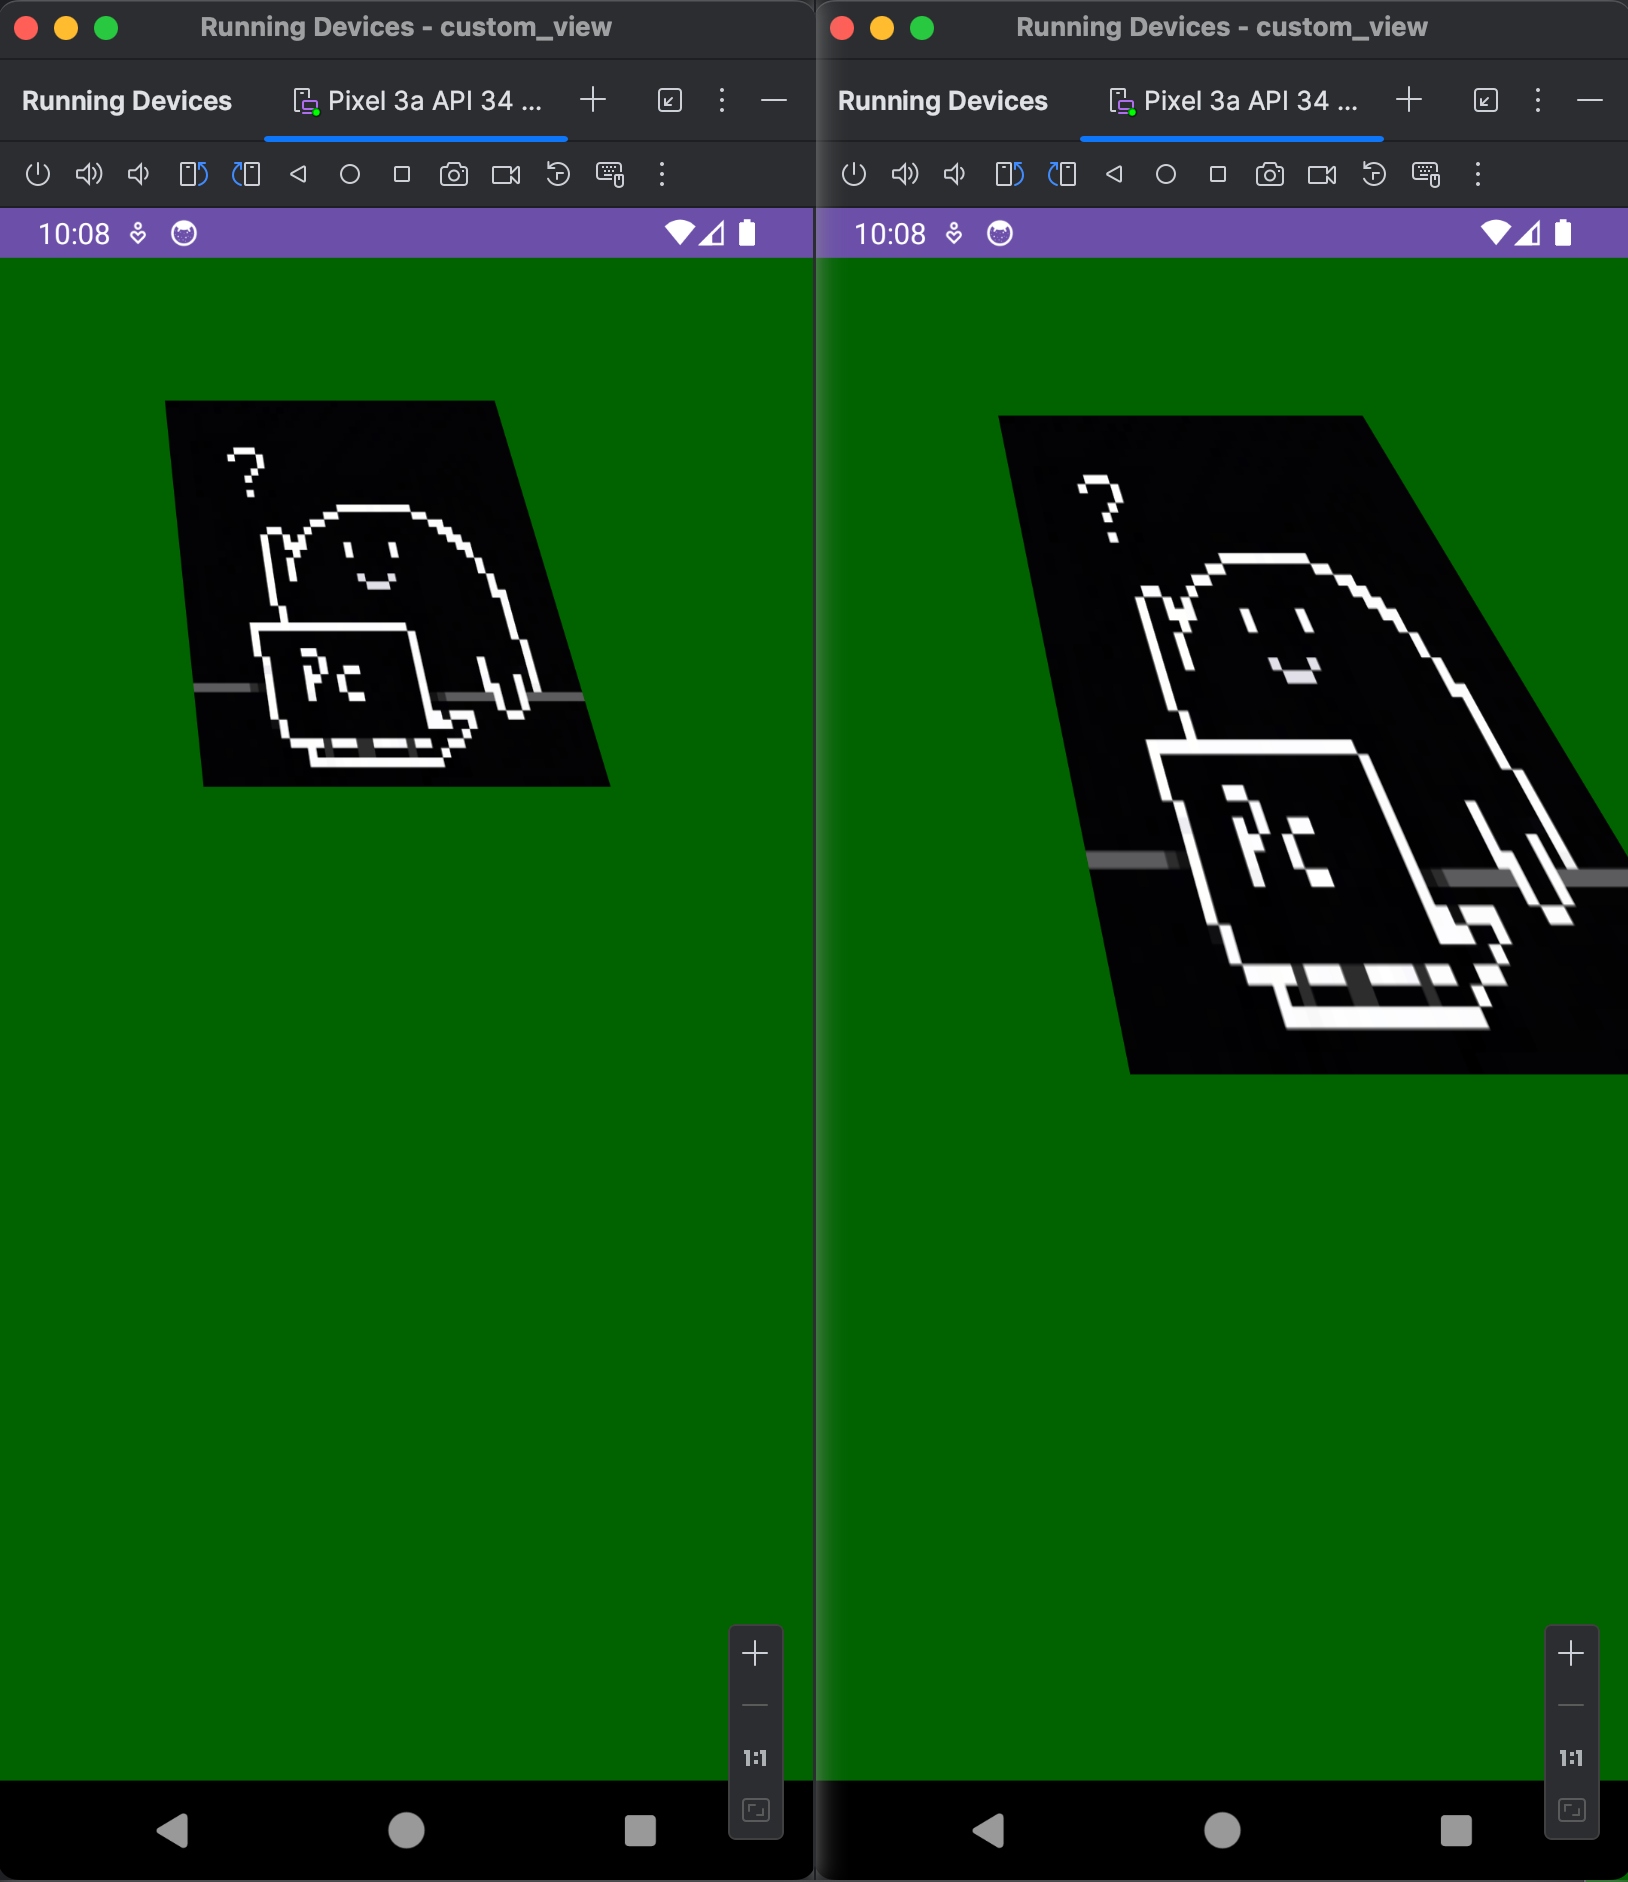Toggle the session reset control
This screenshot has height=1882, width=1628.
[x=557, y=174]
